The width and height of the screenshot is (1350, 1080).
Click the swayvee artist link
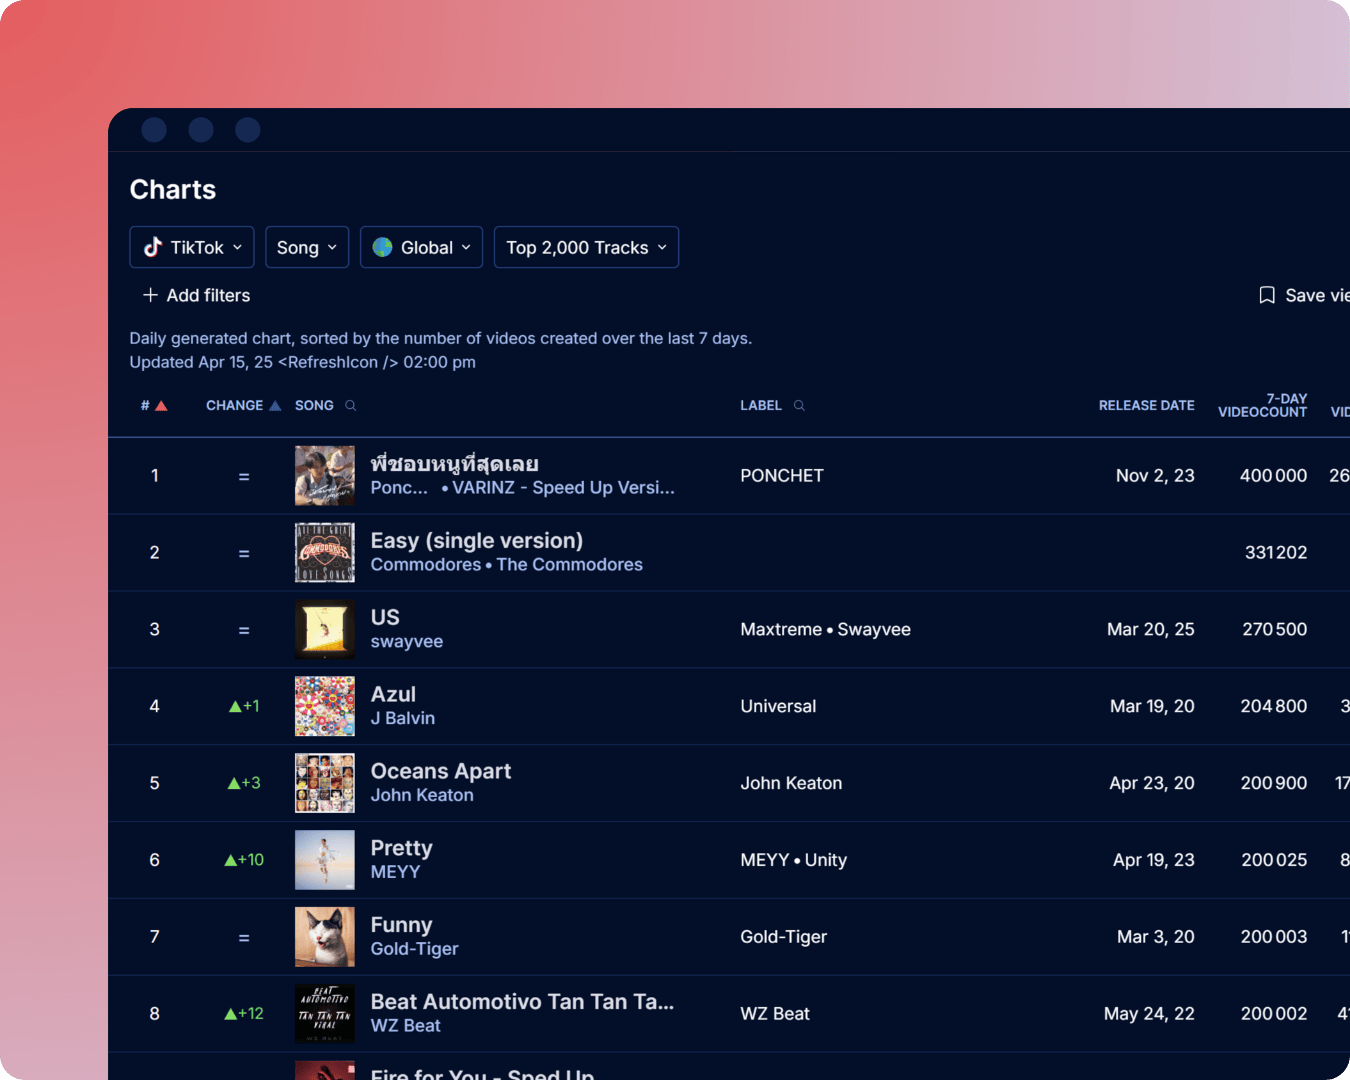point(406,641)
